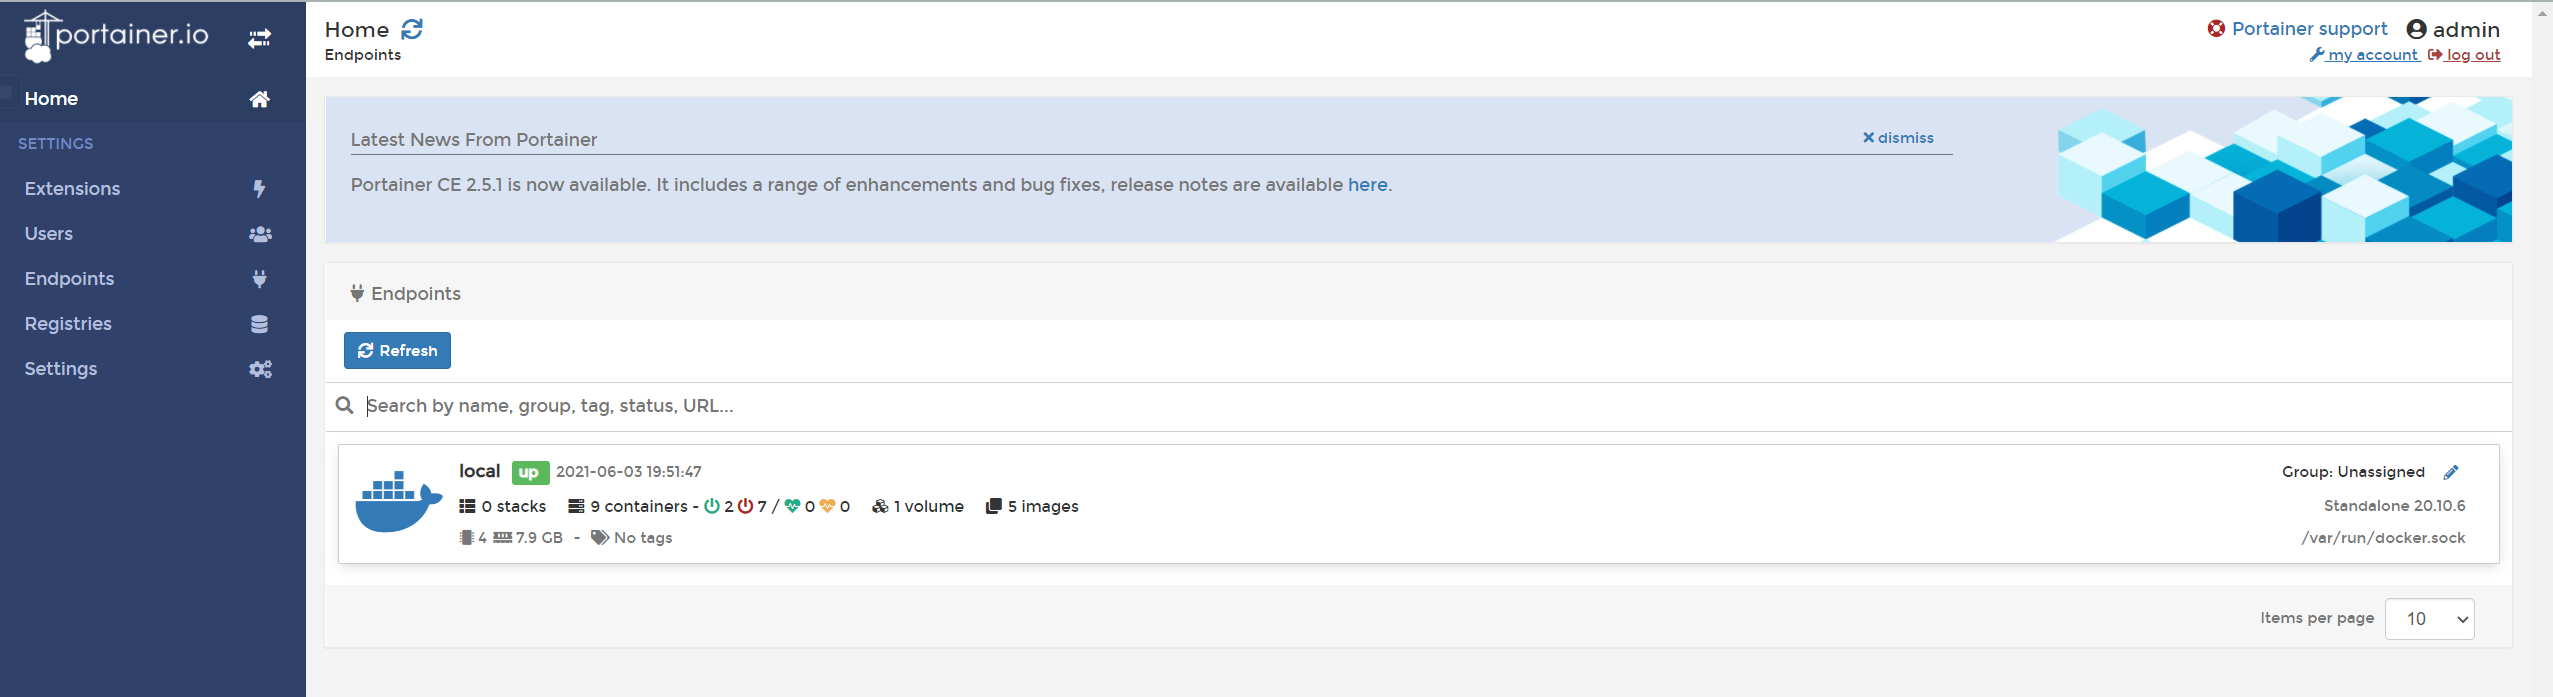Click the Portainer.io logo
Screen dimensions: 2553x697
(x=117, y=36)
